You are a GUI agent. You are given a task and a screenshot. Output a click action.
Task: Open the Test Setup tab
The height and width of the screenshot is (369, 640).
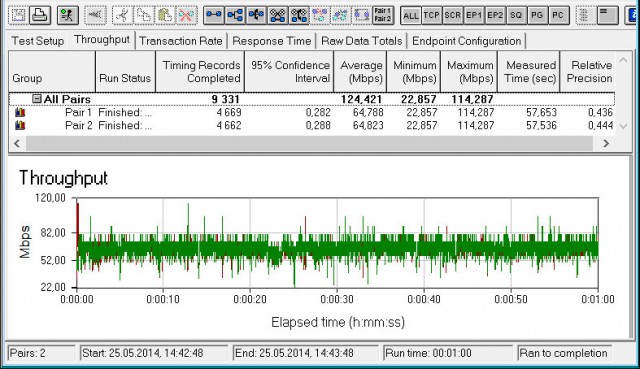pos(38,41)
